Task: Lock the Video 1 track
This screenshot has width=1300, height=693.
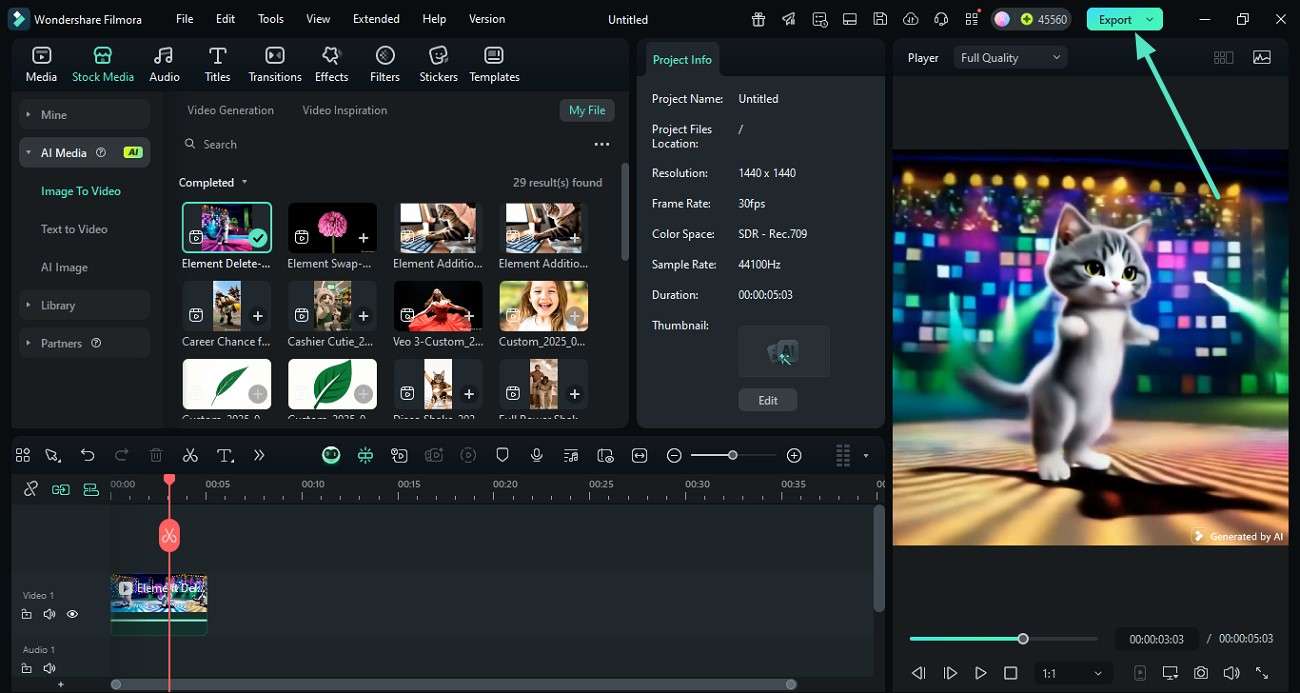Action: [27, 614]
